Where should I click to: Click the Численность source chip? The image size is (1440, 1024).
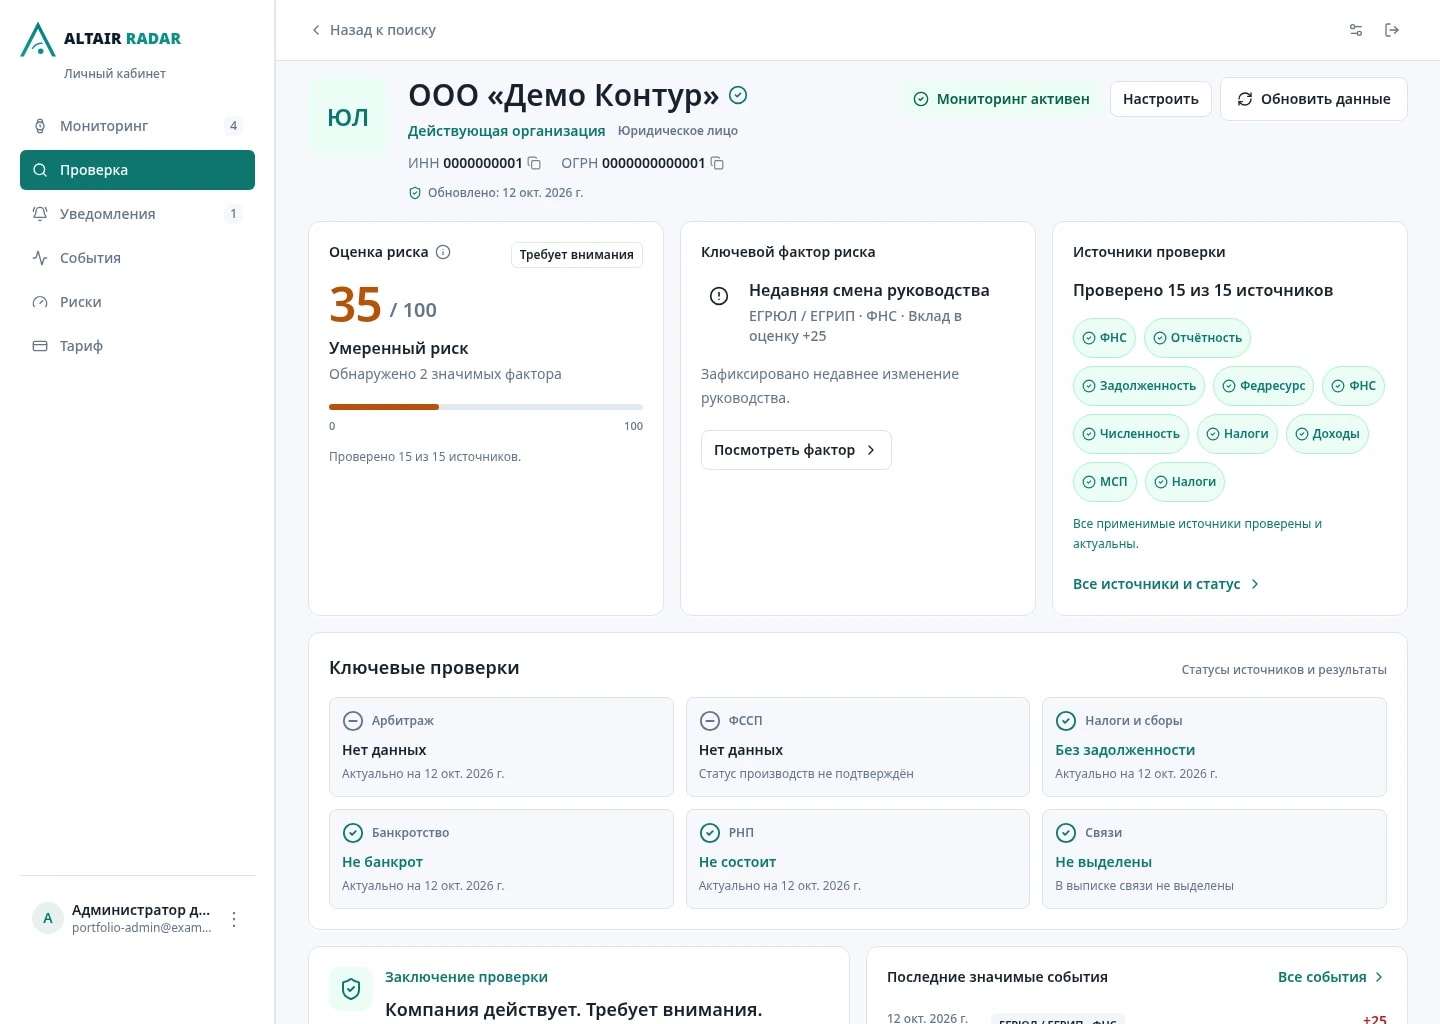pos(1131,434)
